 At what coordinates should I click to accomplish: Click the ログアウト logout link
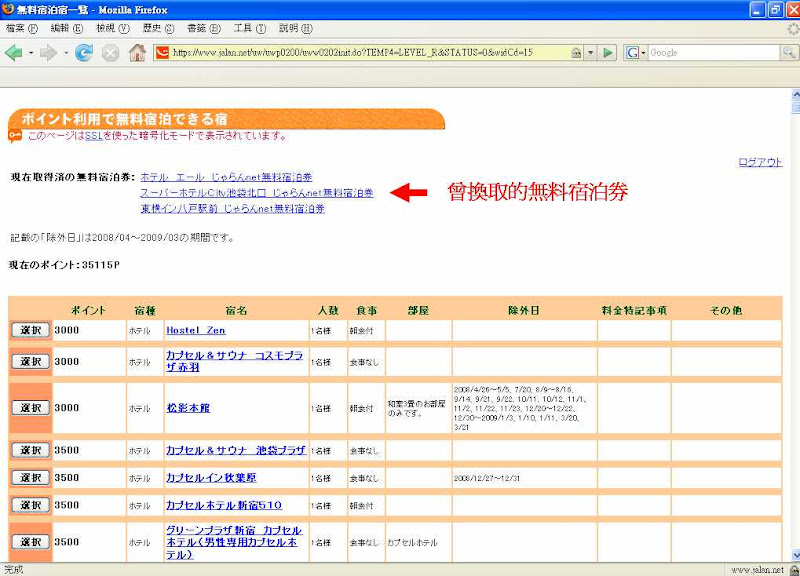[760, 162]
